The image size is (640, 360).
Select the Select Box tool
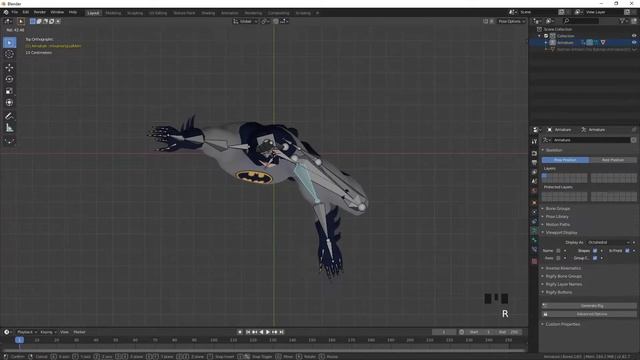pyautogui.click(x=9, y=42)
